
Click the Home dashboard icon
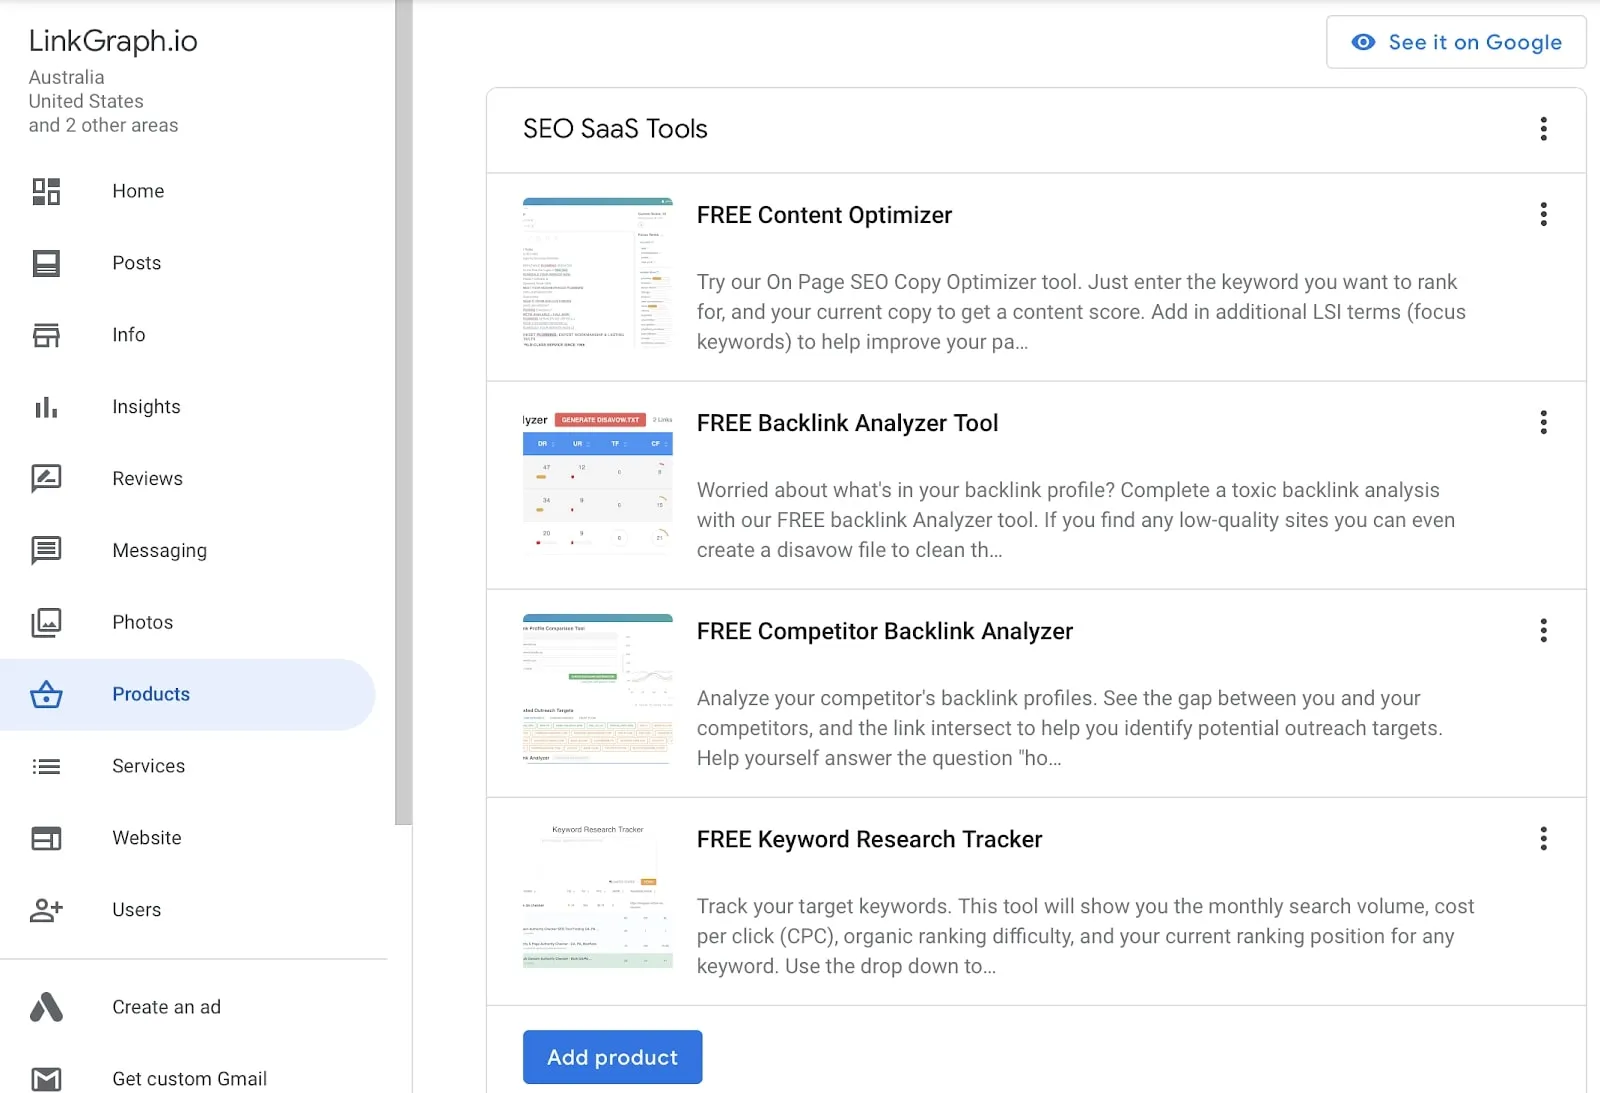46,191
